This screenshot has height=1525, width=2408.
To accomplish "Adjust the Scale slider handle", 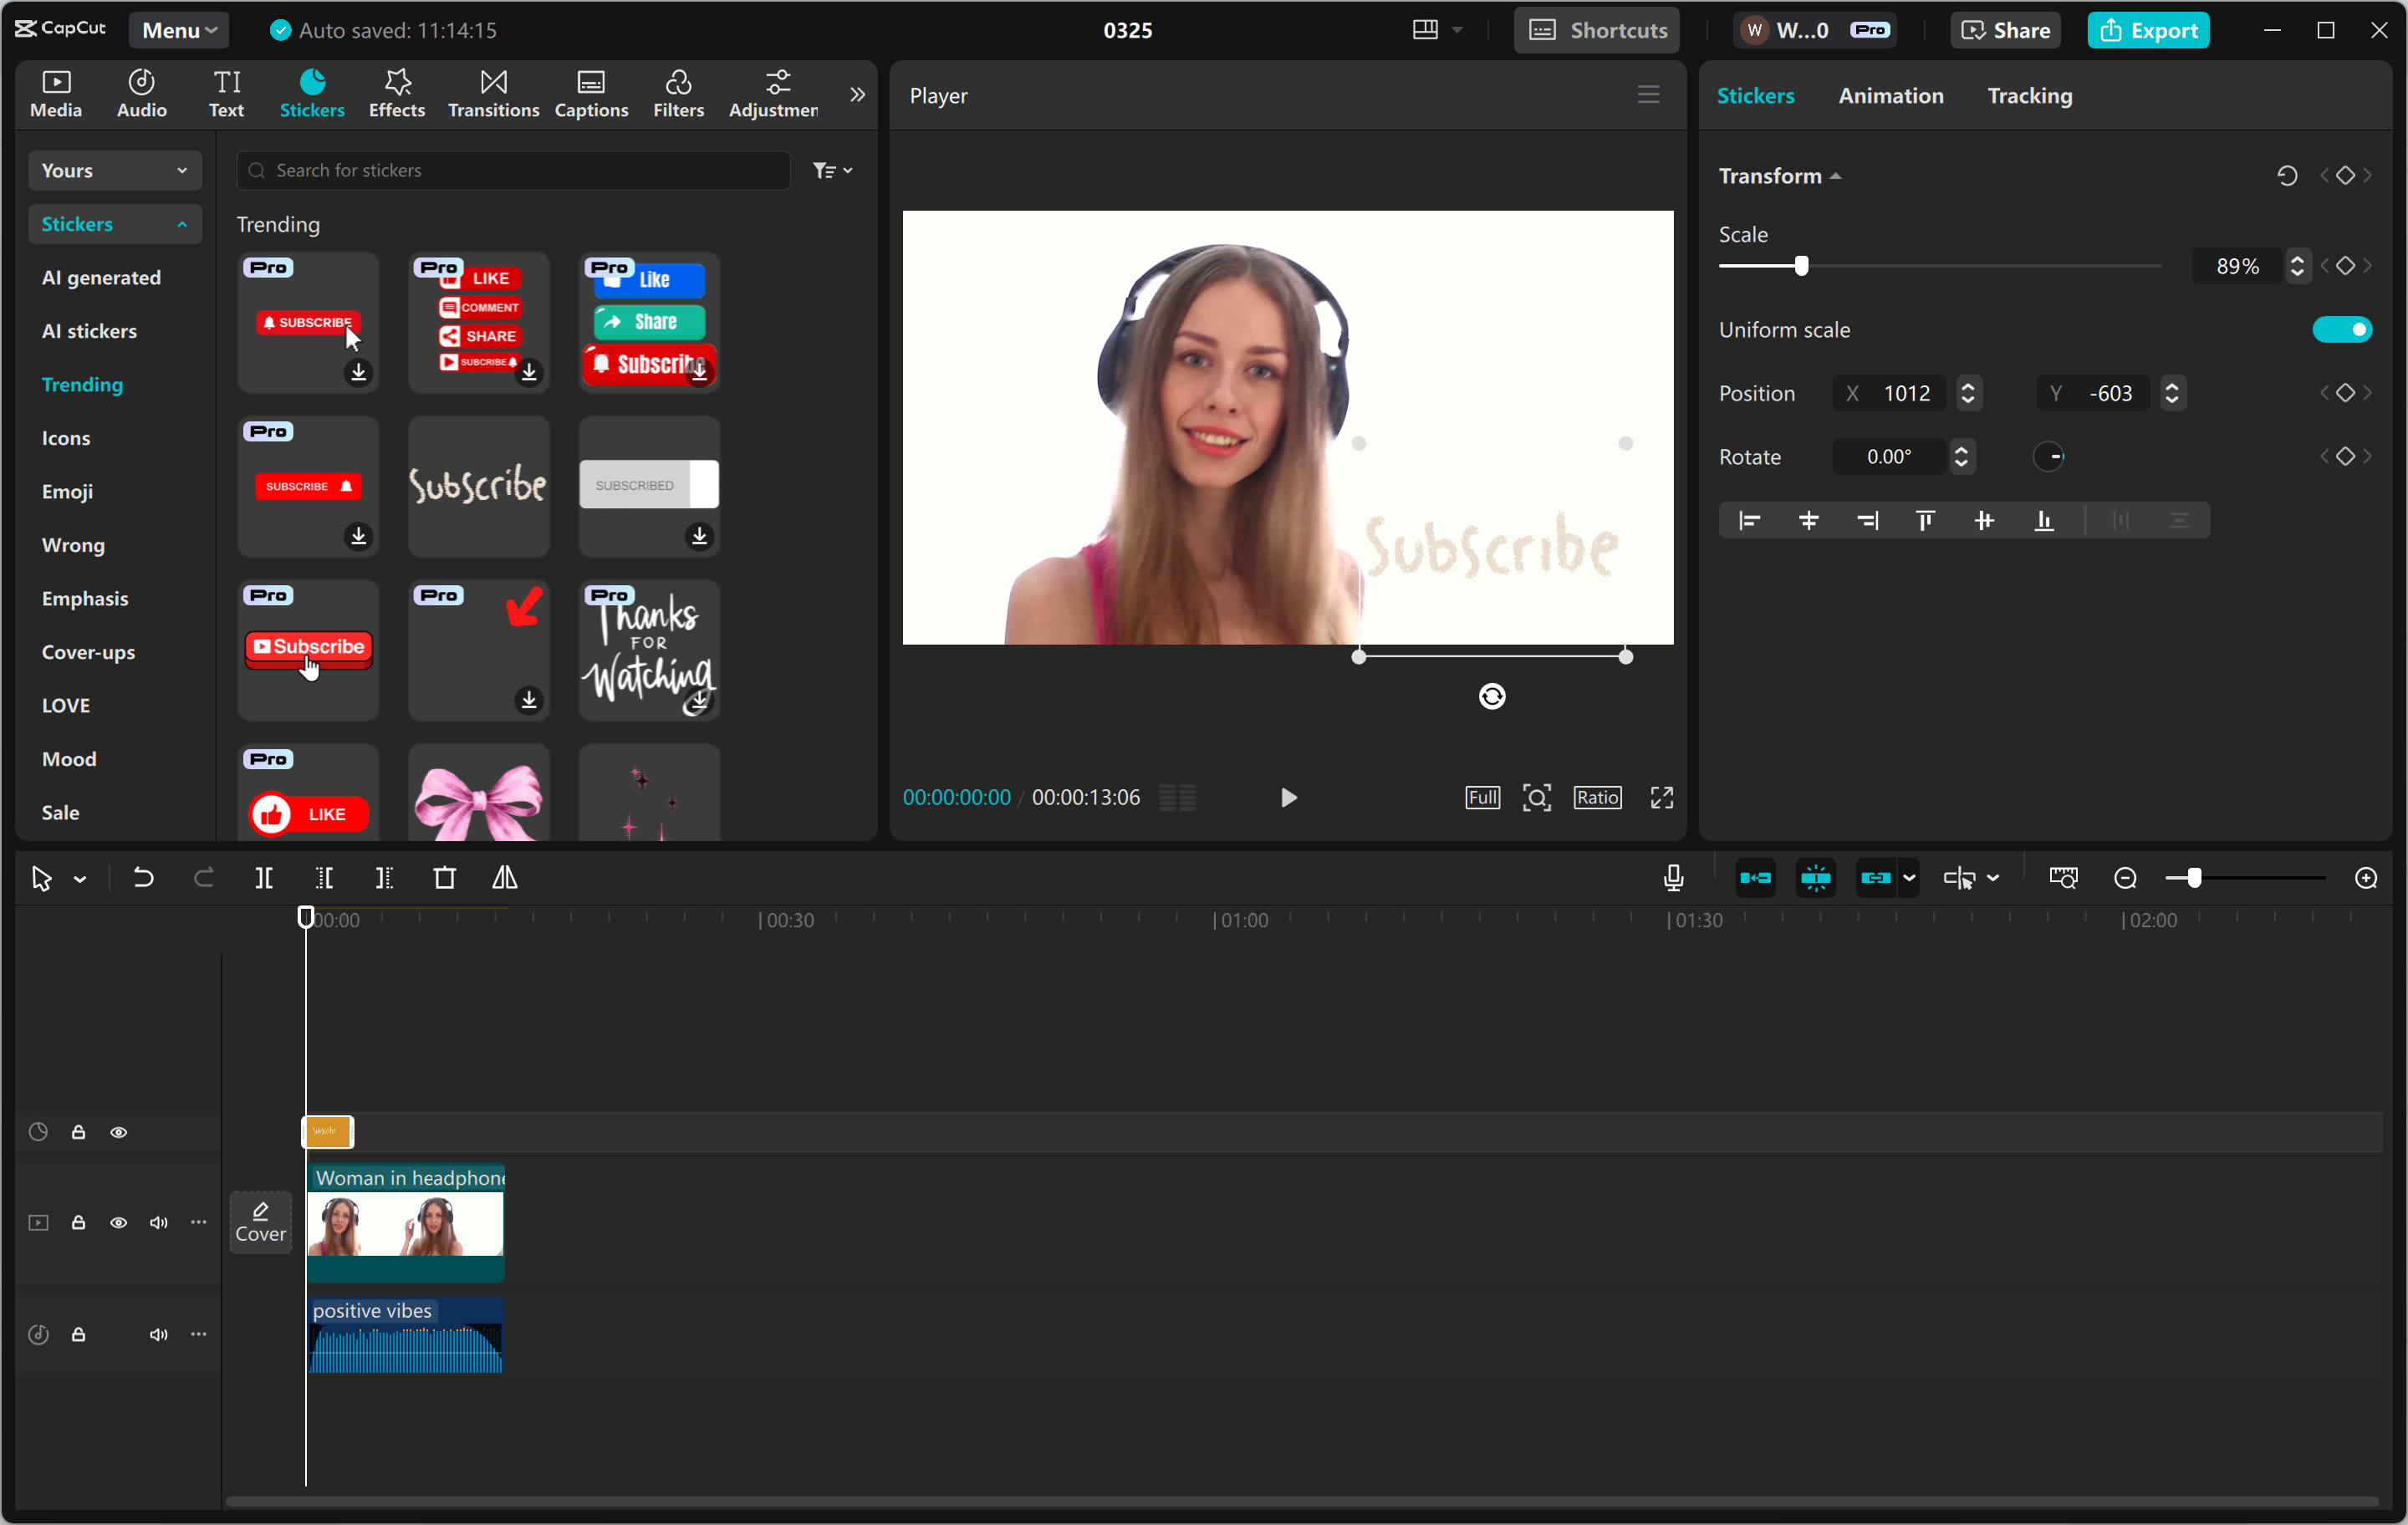I will coord(1803,266).
